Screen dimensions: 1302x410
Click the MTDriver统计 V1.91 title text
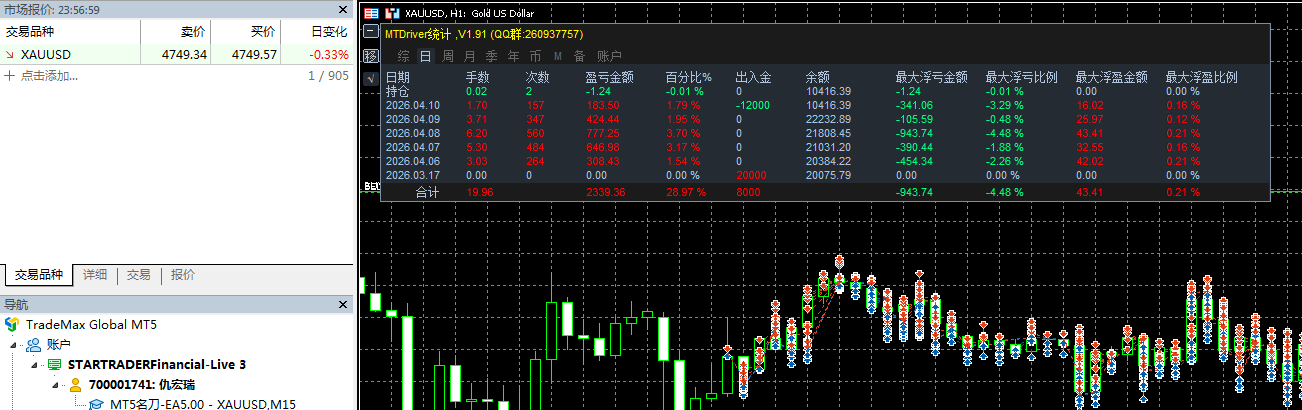484,34
